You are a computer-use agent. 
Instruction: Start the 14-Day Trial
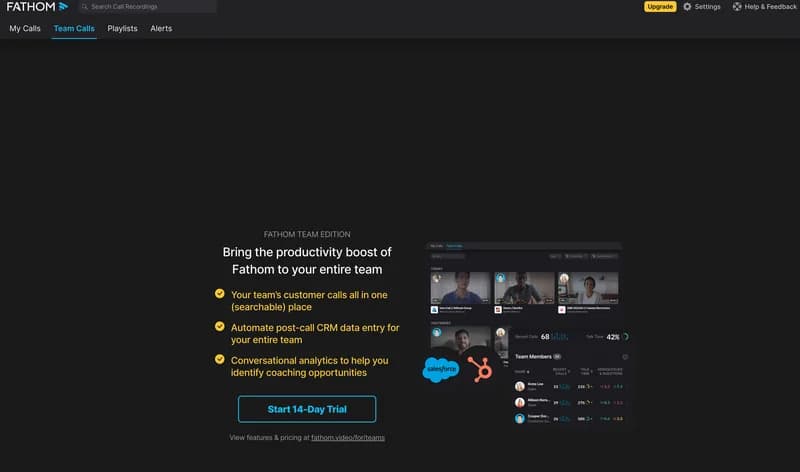307,409
